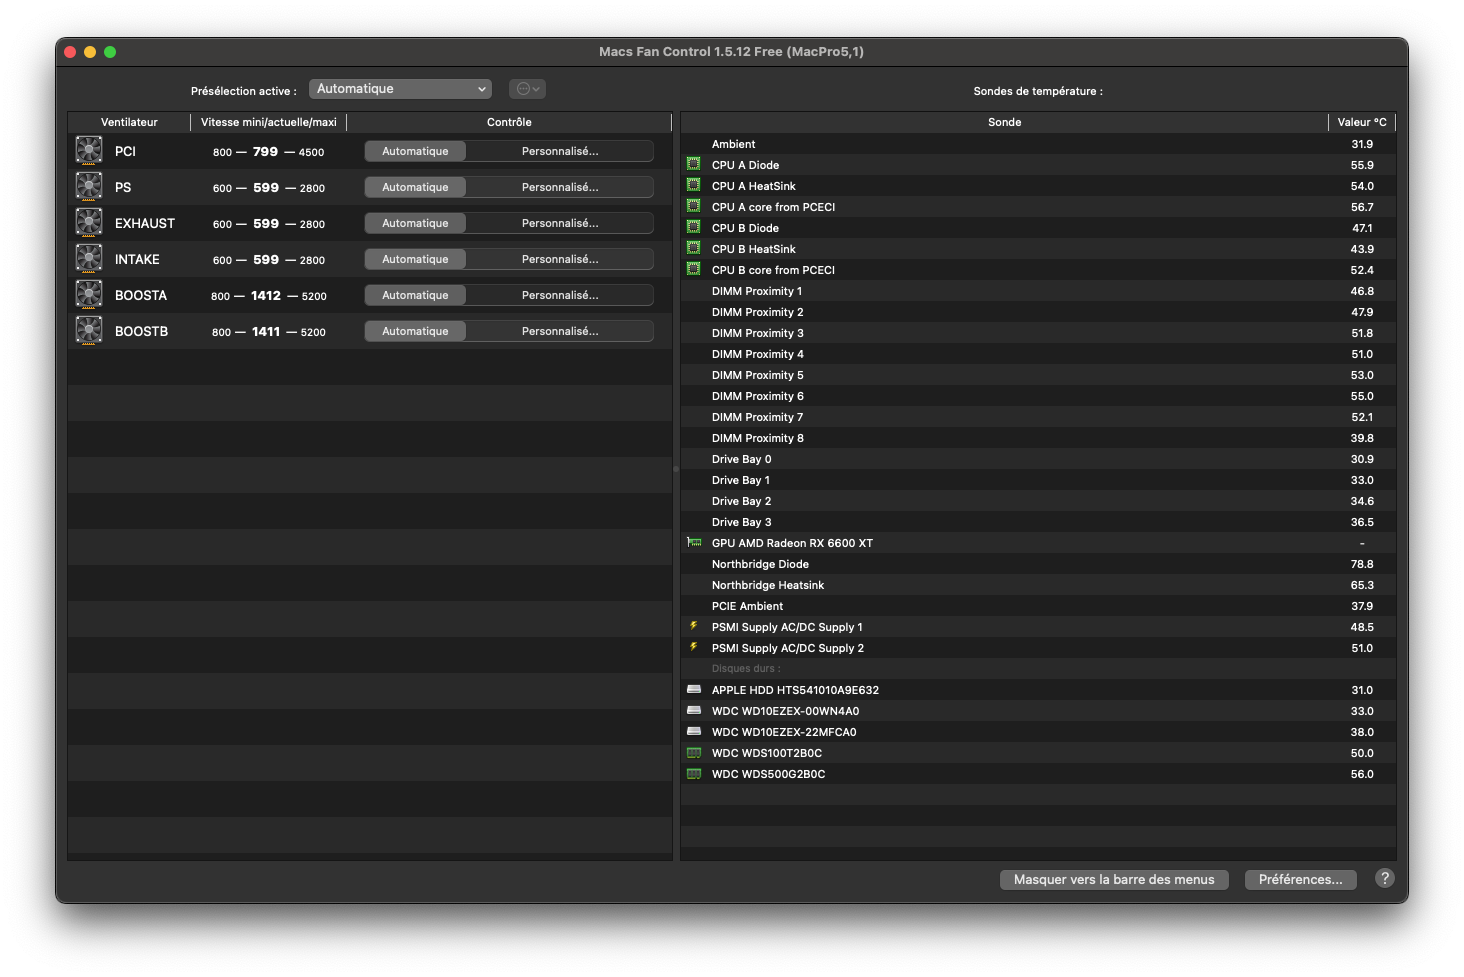Viewport: 1464px width, 977px height.
Task: Select the DIMM Proximity 3 sensor
Action: 1038,333
